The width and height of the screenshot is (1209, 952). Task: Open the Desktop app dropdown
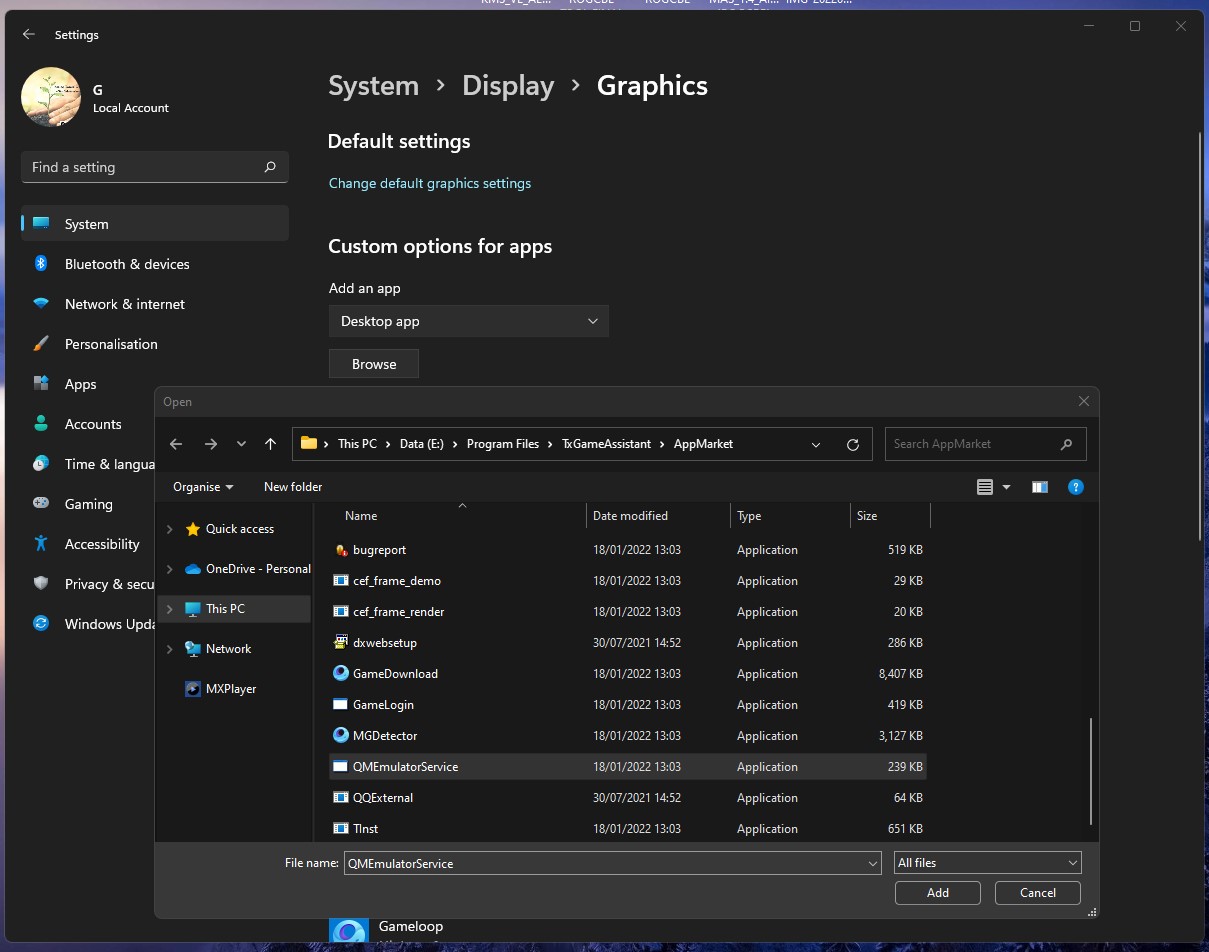[468, 321]
